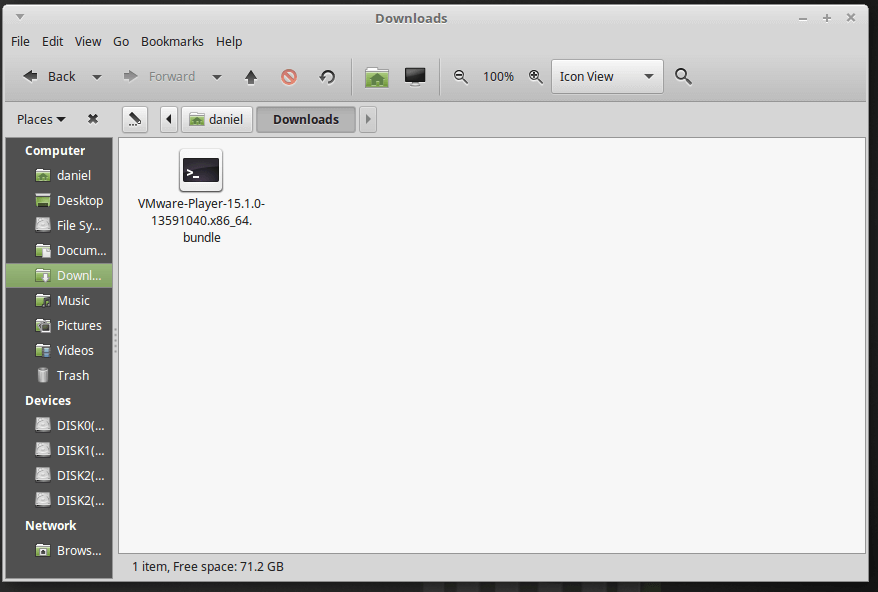This screenshot has width=878, height=592.
Task: Open the Places sidebar selector dropdown
Action: tap(41, 119)
